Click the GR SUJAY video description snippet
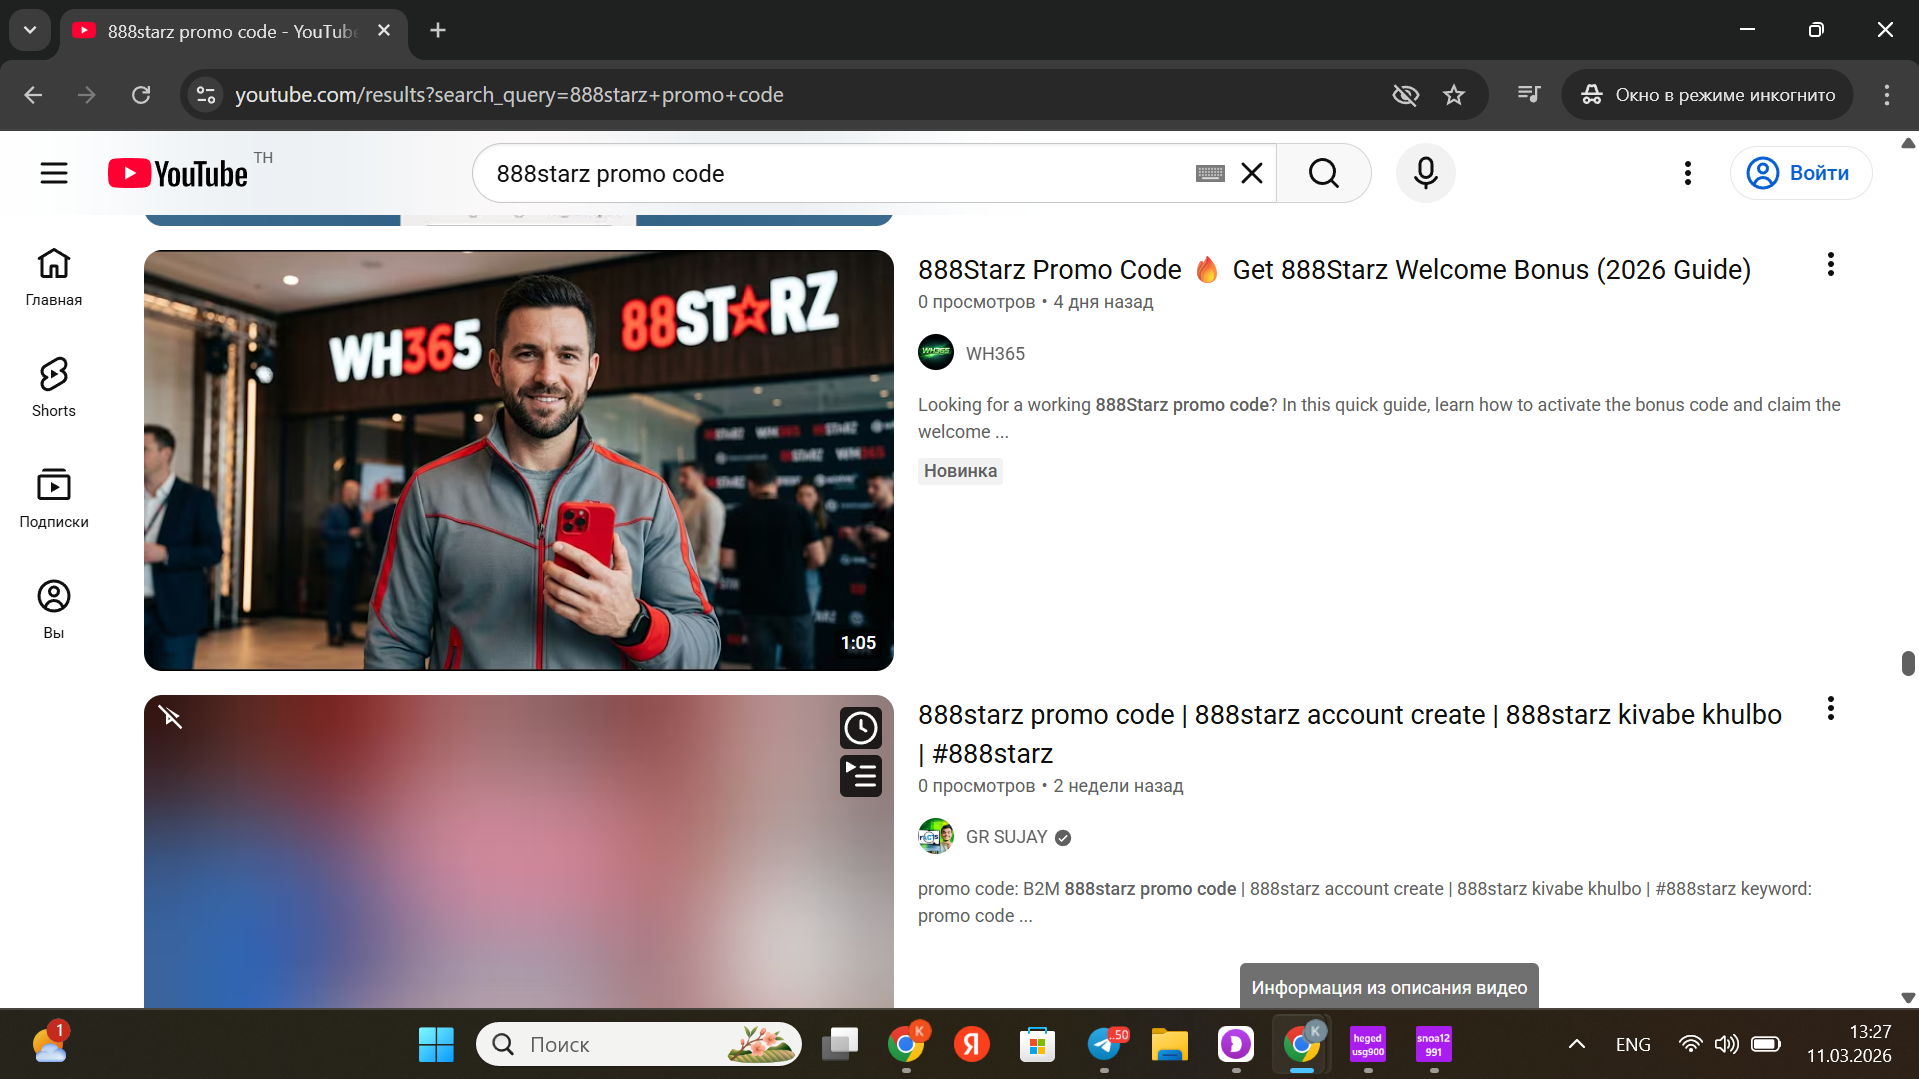This screenshot has height=1079, width=1919. pos(1365,902)
